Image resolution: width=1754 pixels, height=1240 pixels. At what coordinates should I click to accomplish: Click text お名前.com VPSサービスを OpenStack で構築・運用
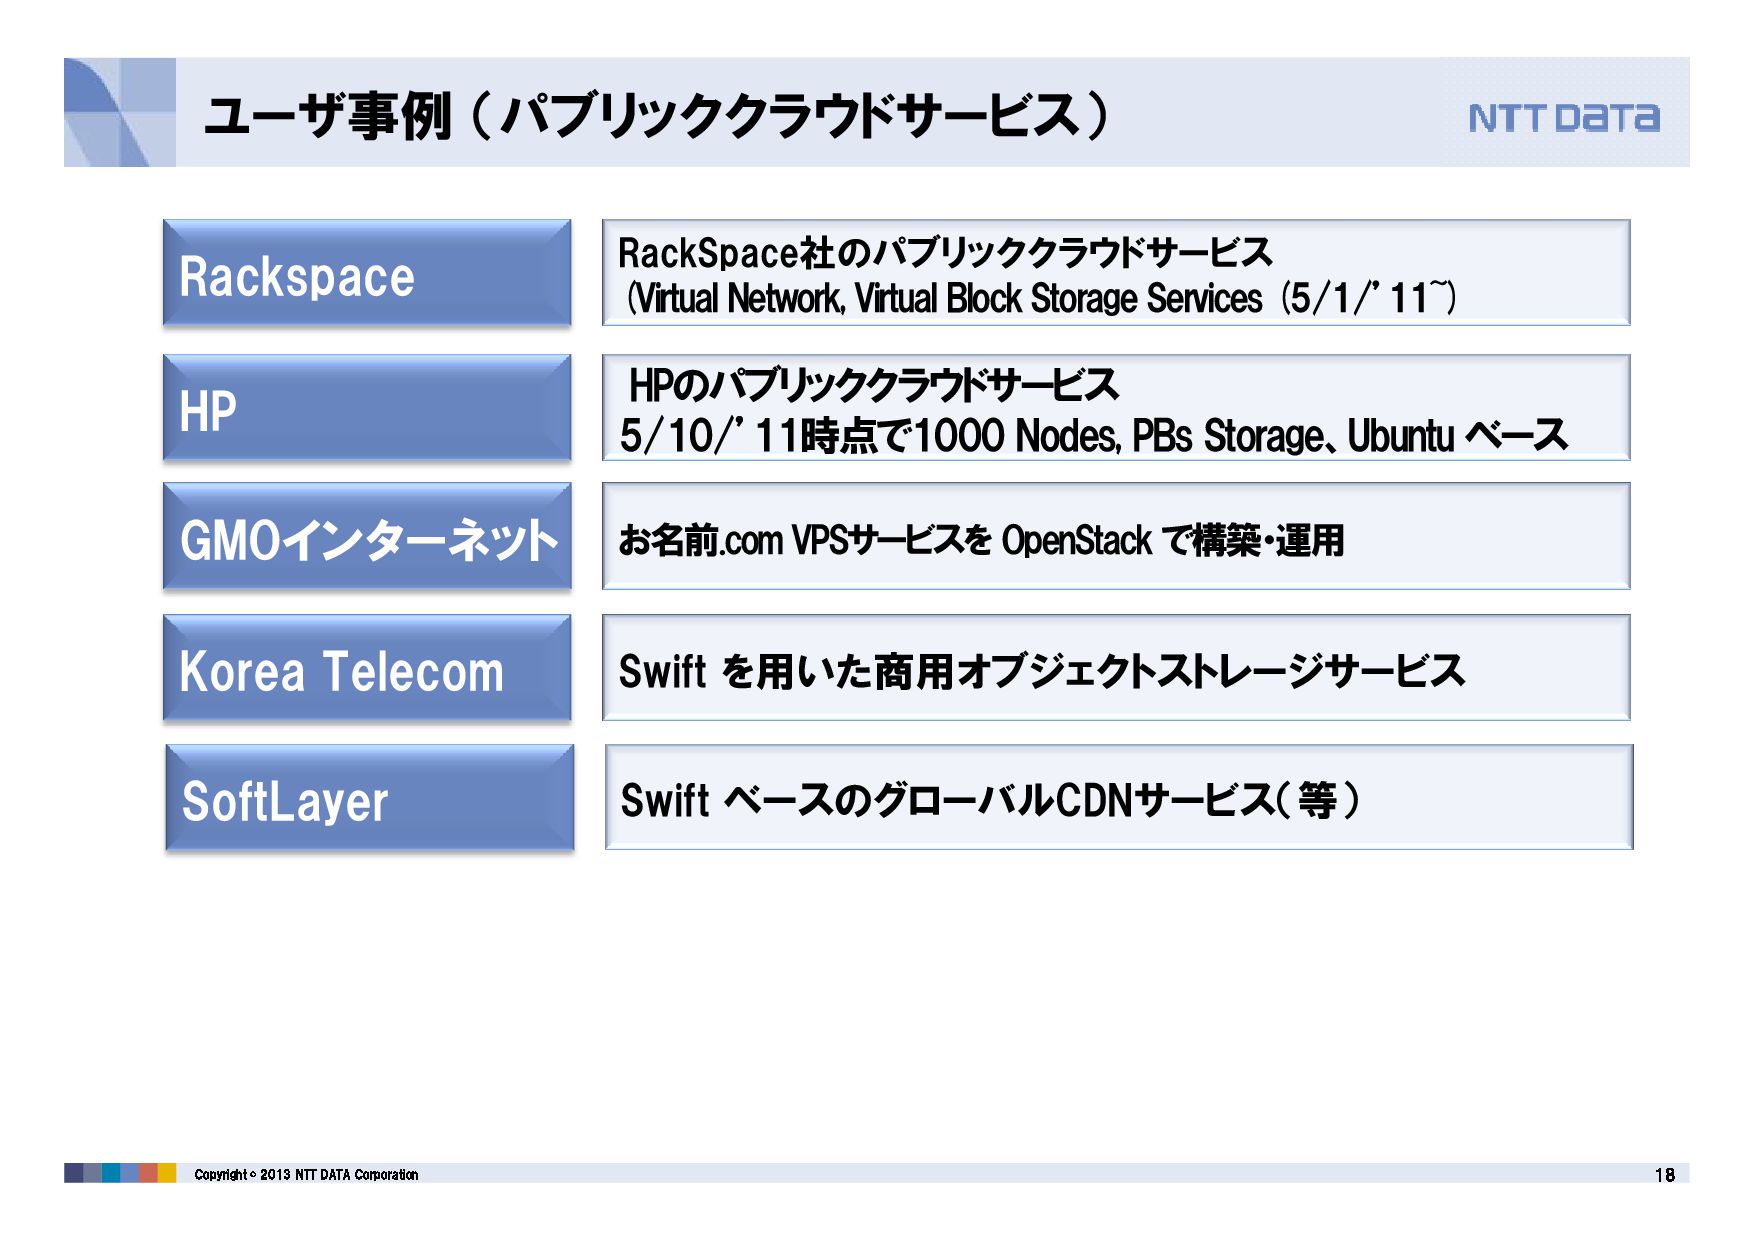(981, 540)
